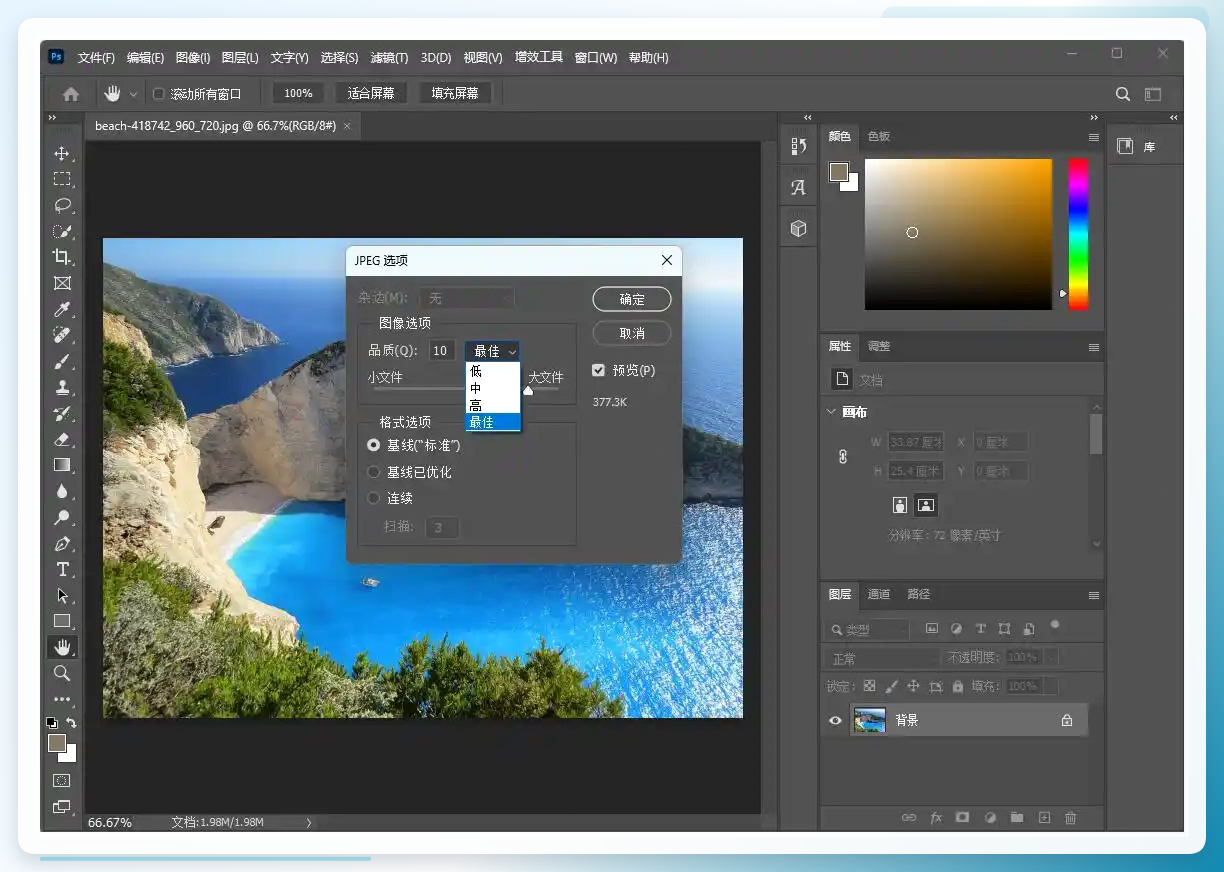This screenshot has height=872, width=1224.
Task: Select the Gradient tool
Action: click(62, 465)
